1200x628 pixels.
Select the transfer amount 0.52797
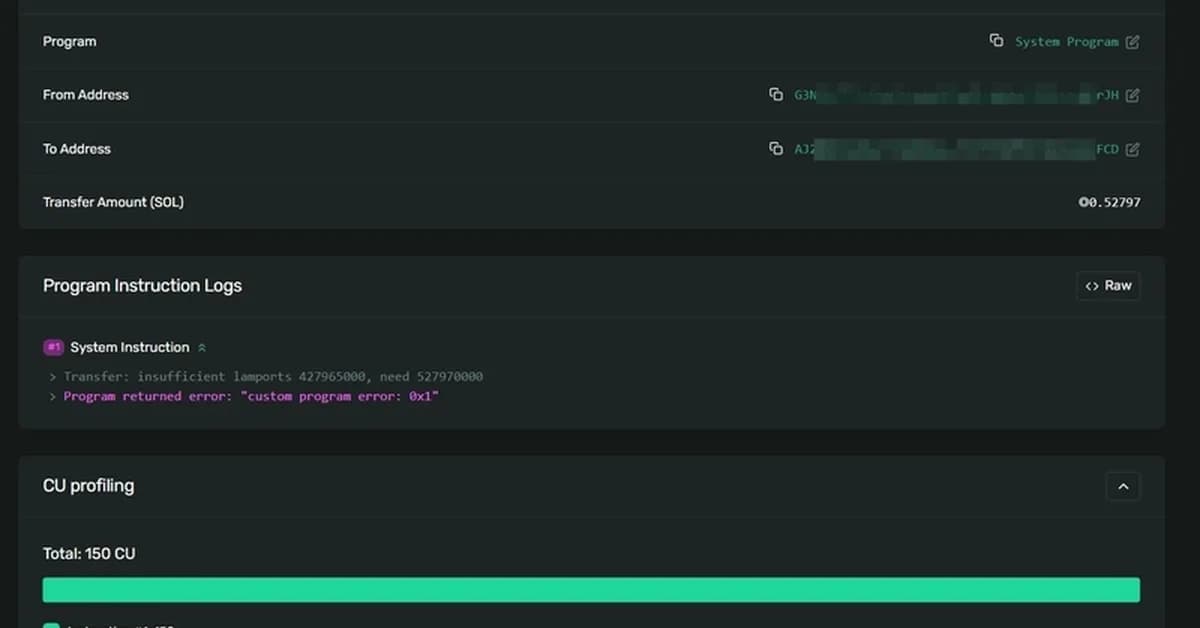[x=1114, y=202]
